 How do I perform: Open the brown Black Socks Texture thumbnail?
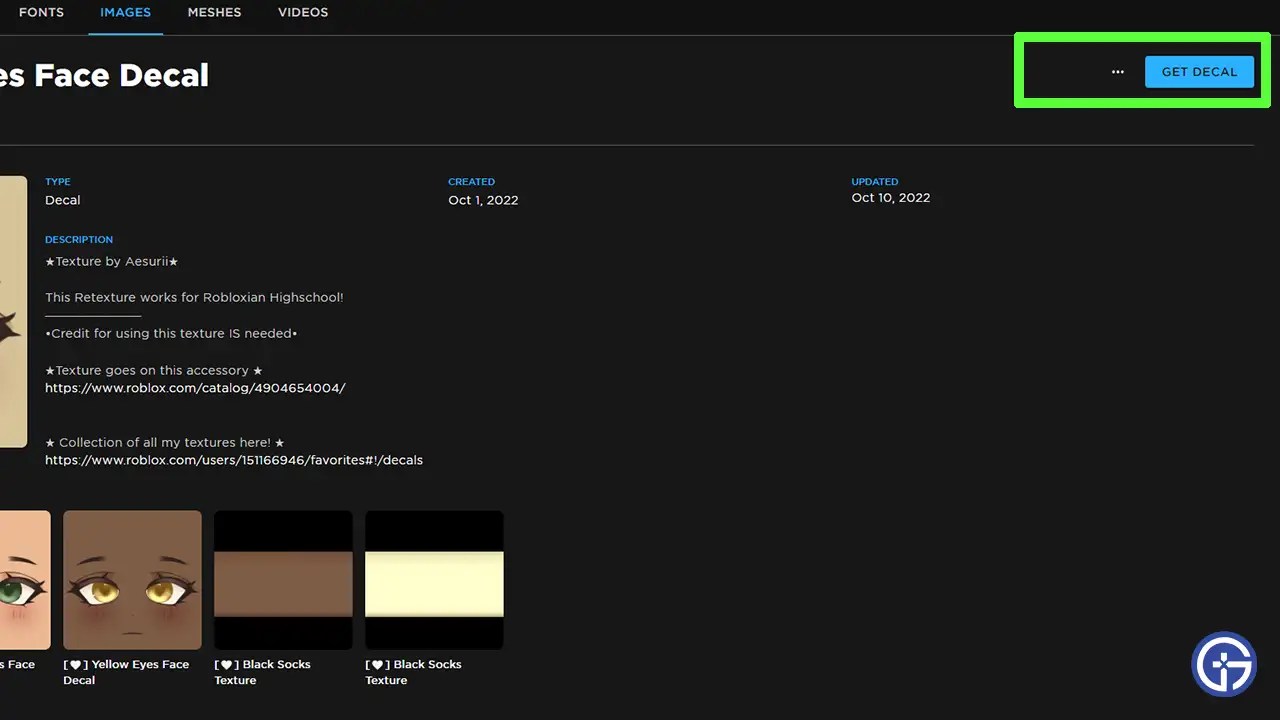click(x=283, y=580)
